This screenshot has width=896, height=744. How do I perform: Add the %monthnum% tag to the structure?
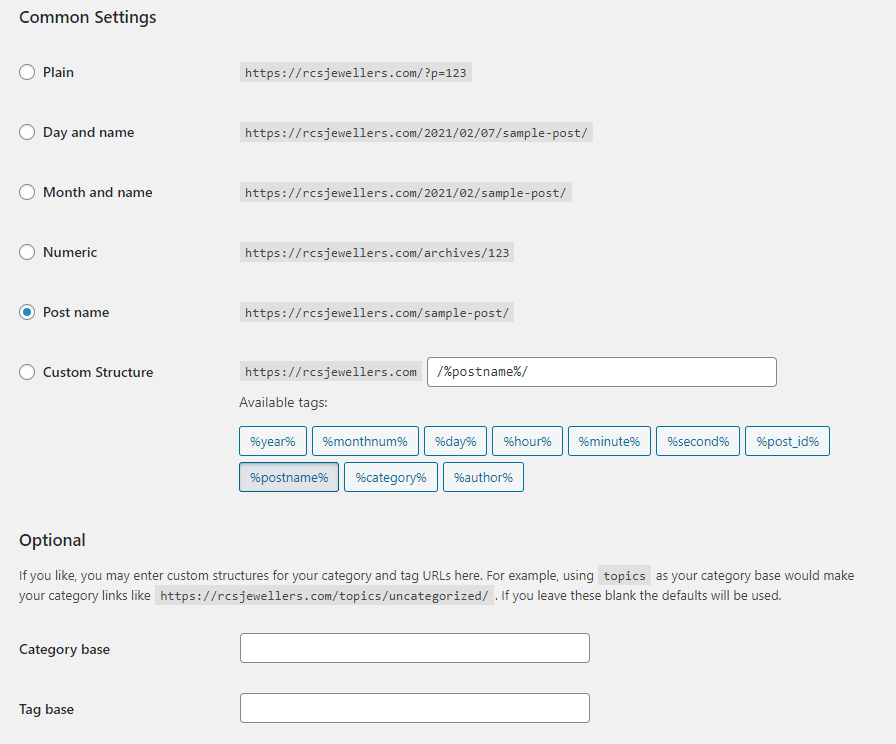365,441
